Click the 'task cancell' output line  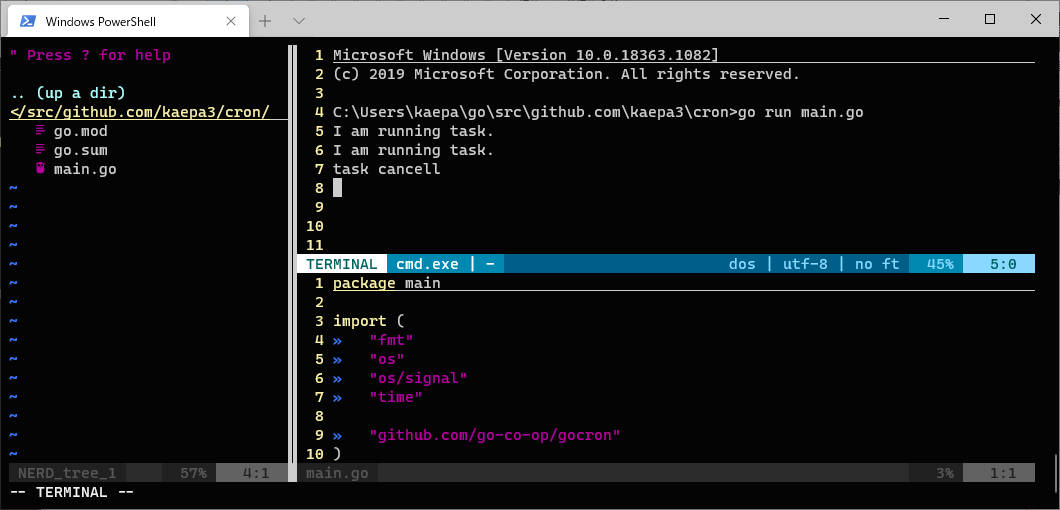tap(387, 169)
